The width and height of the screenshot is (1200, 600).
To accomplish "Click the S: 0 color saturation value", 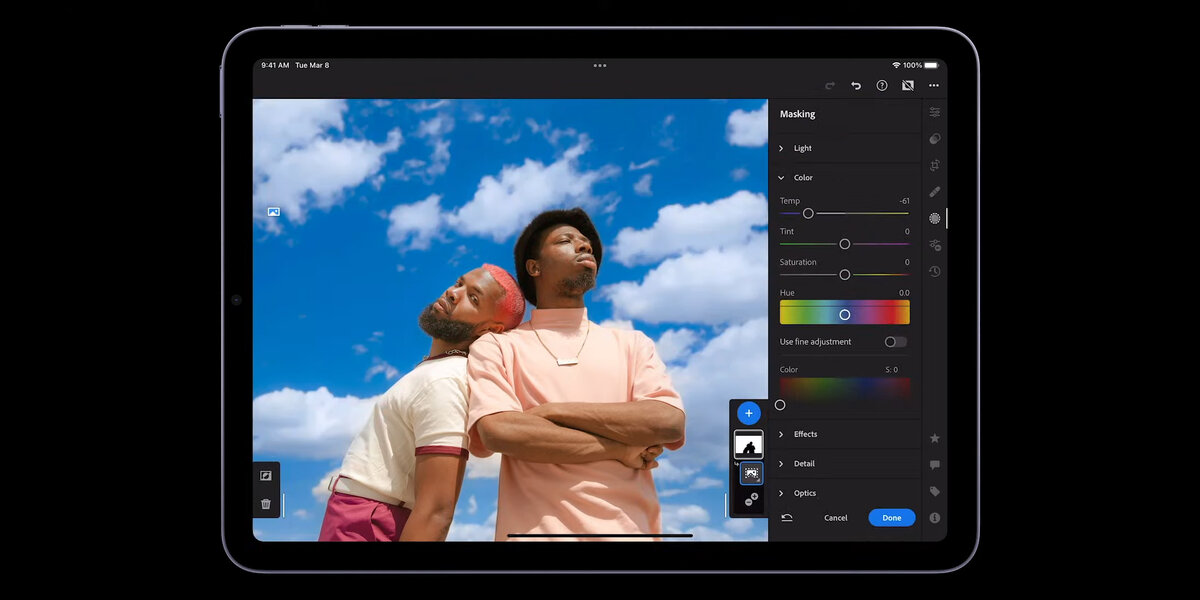I will (892, 370).
